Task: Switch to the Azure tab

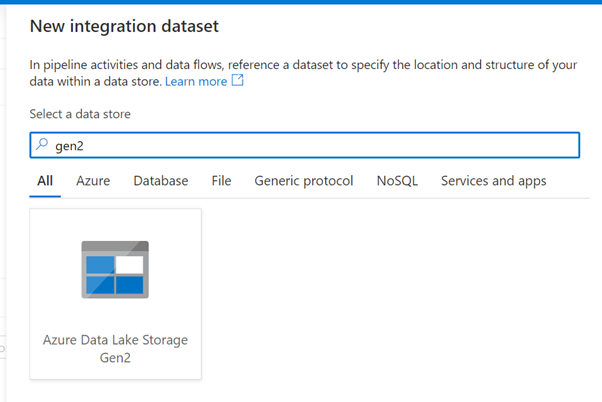Action: pyautogui.click(x=93, y=181)
